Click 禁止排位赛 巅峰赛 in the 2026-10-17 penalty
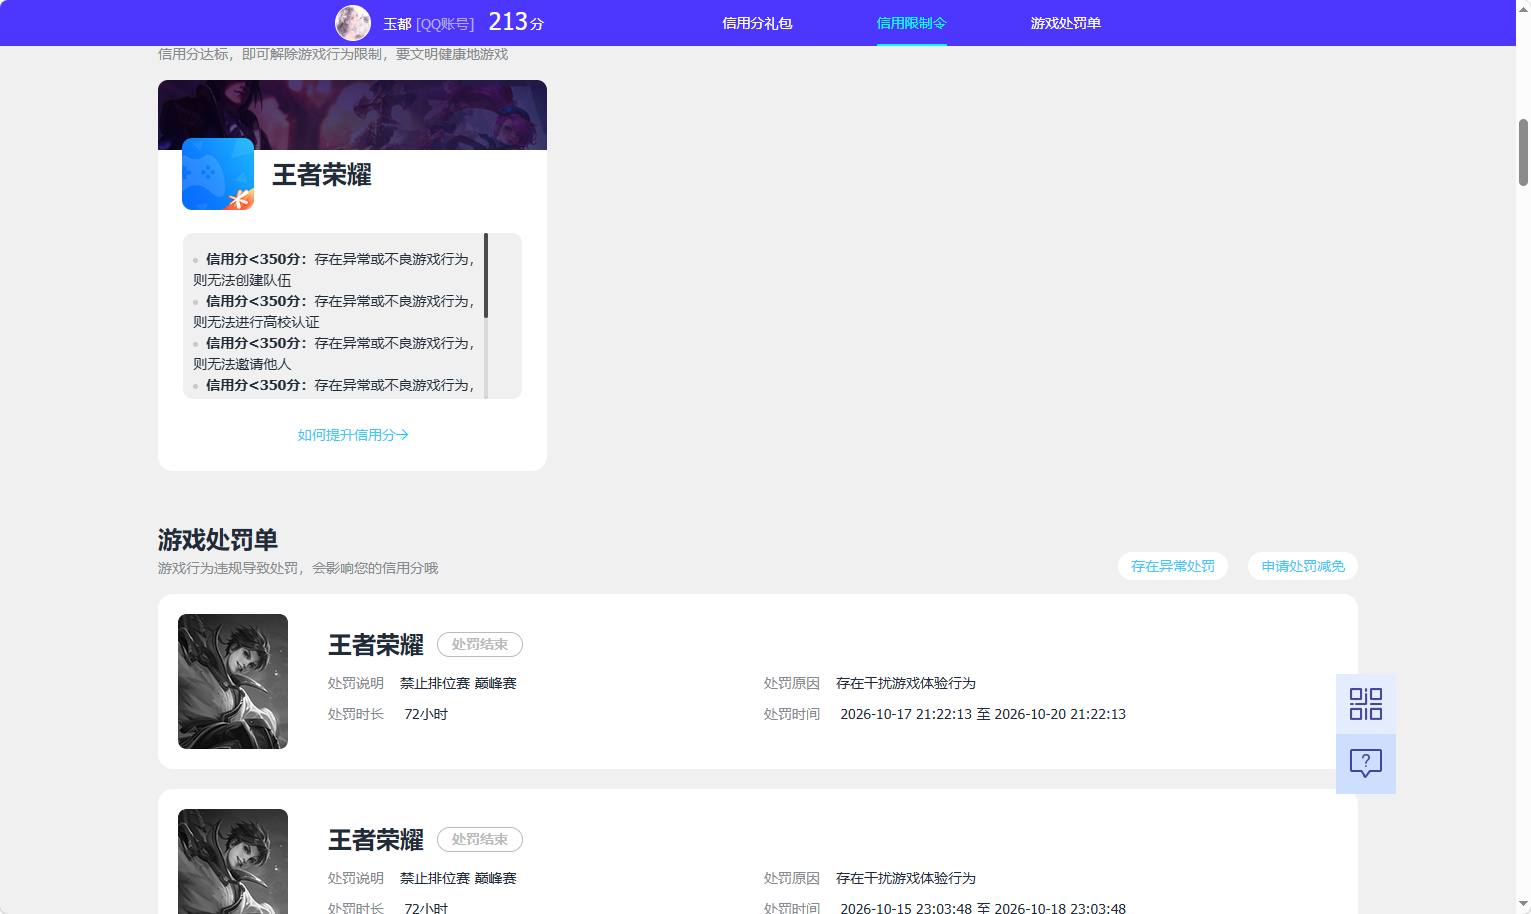The width and height of the screenshot is (1531, 914). click(x=458, y=683)
